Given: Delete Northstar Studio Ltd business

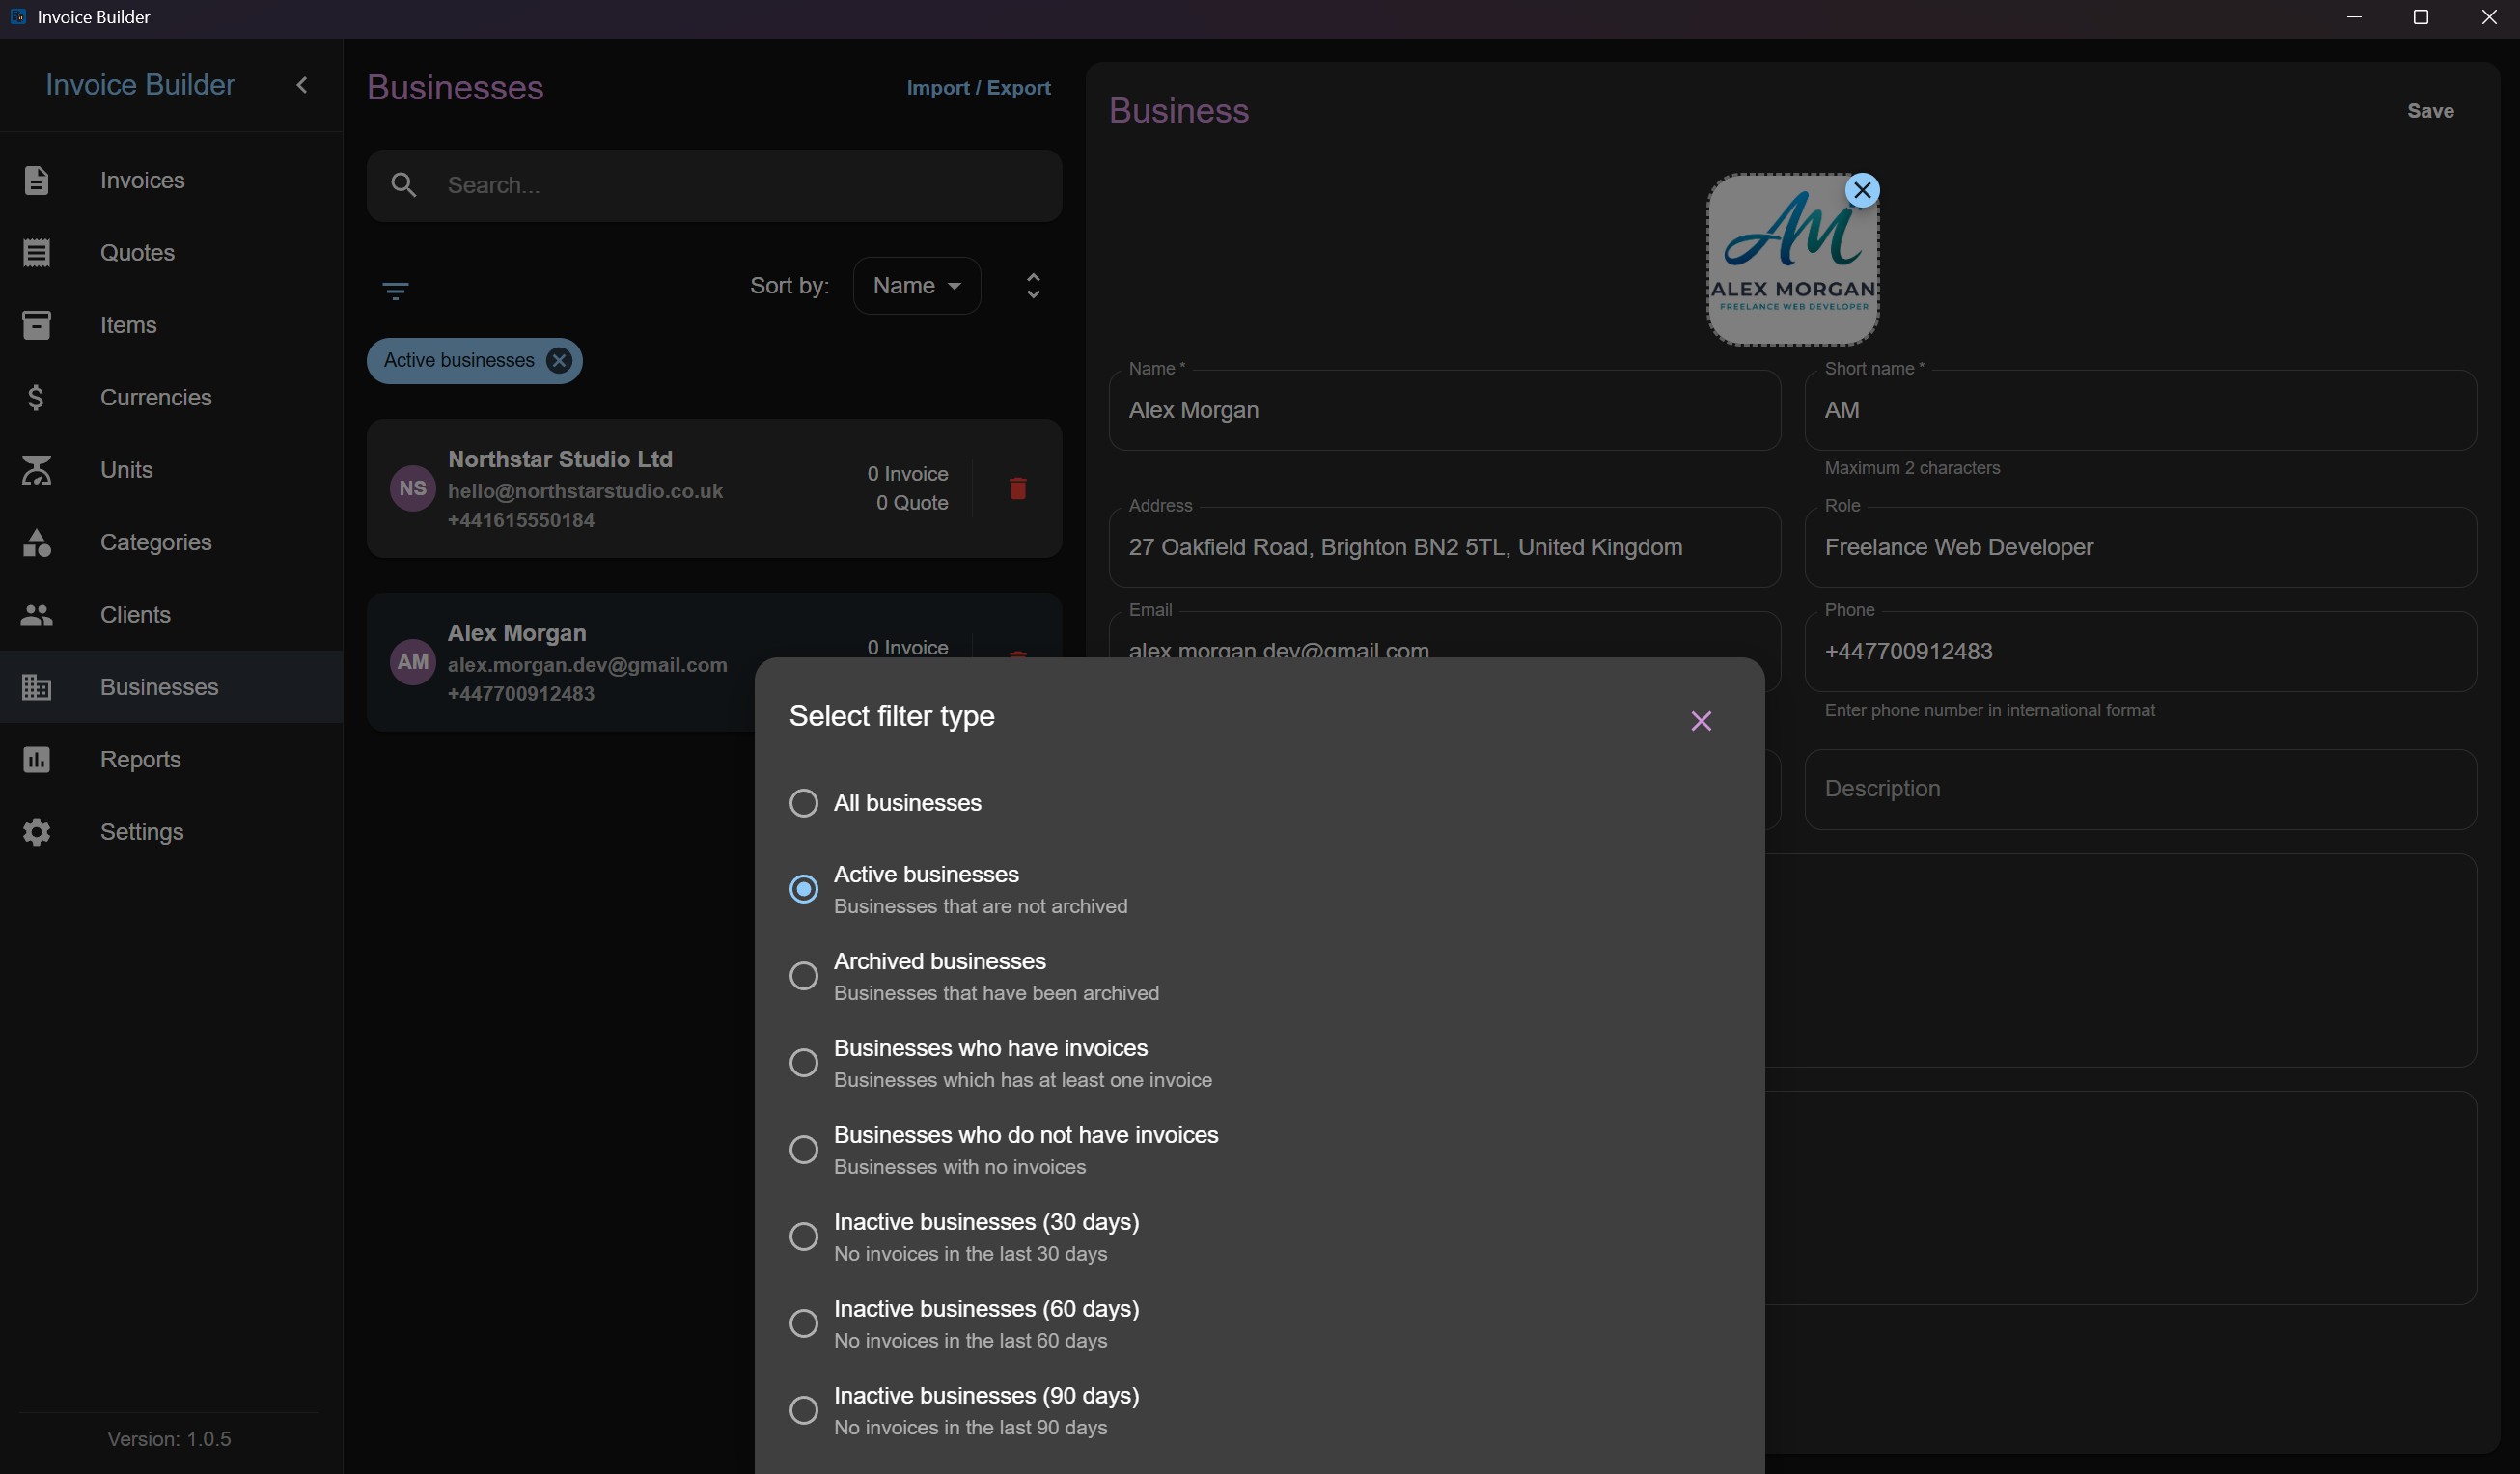Looking at the screenshot, I should click(1017, 488).
